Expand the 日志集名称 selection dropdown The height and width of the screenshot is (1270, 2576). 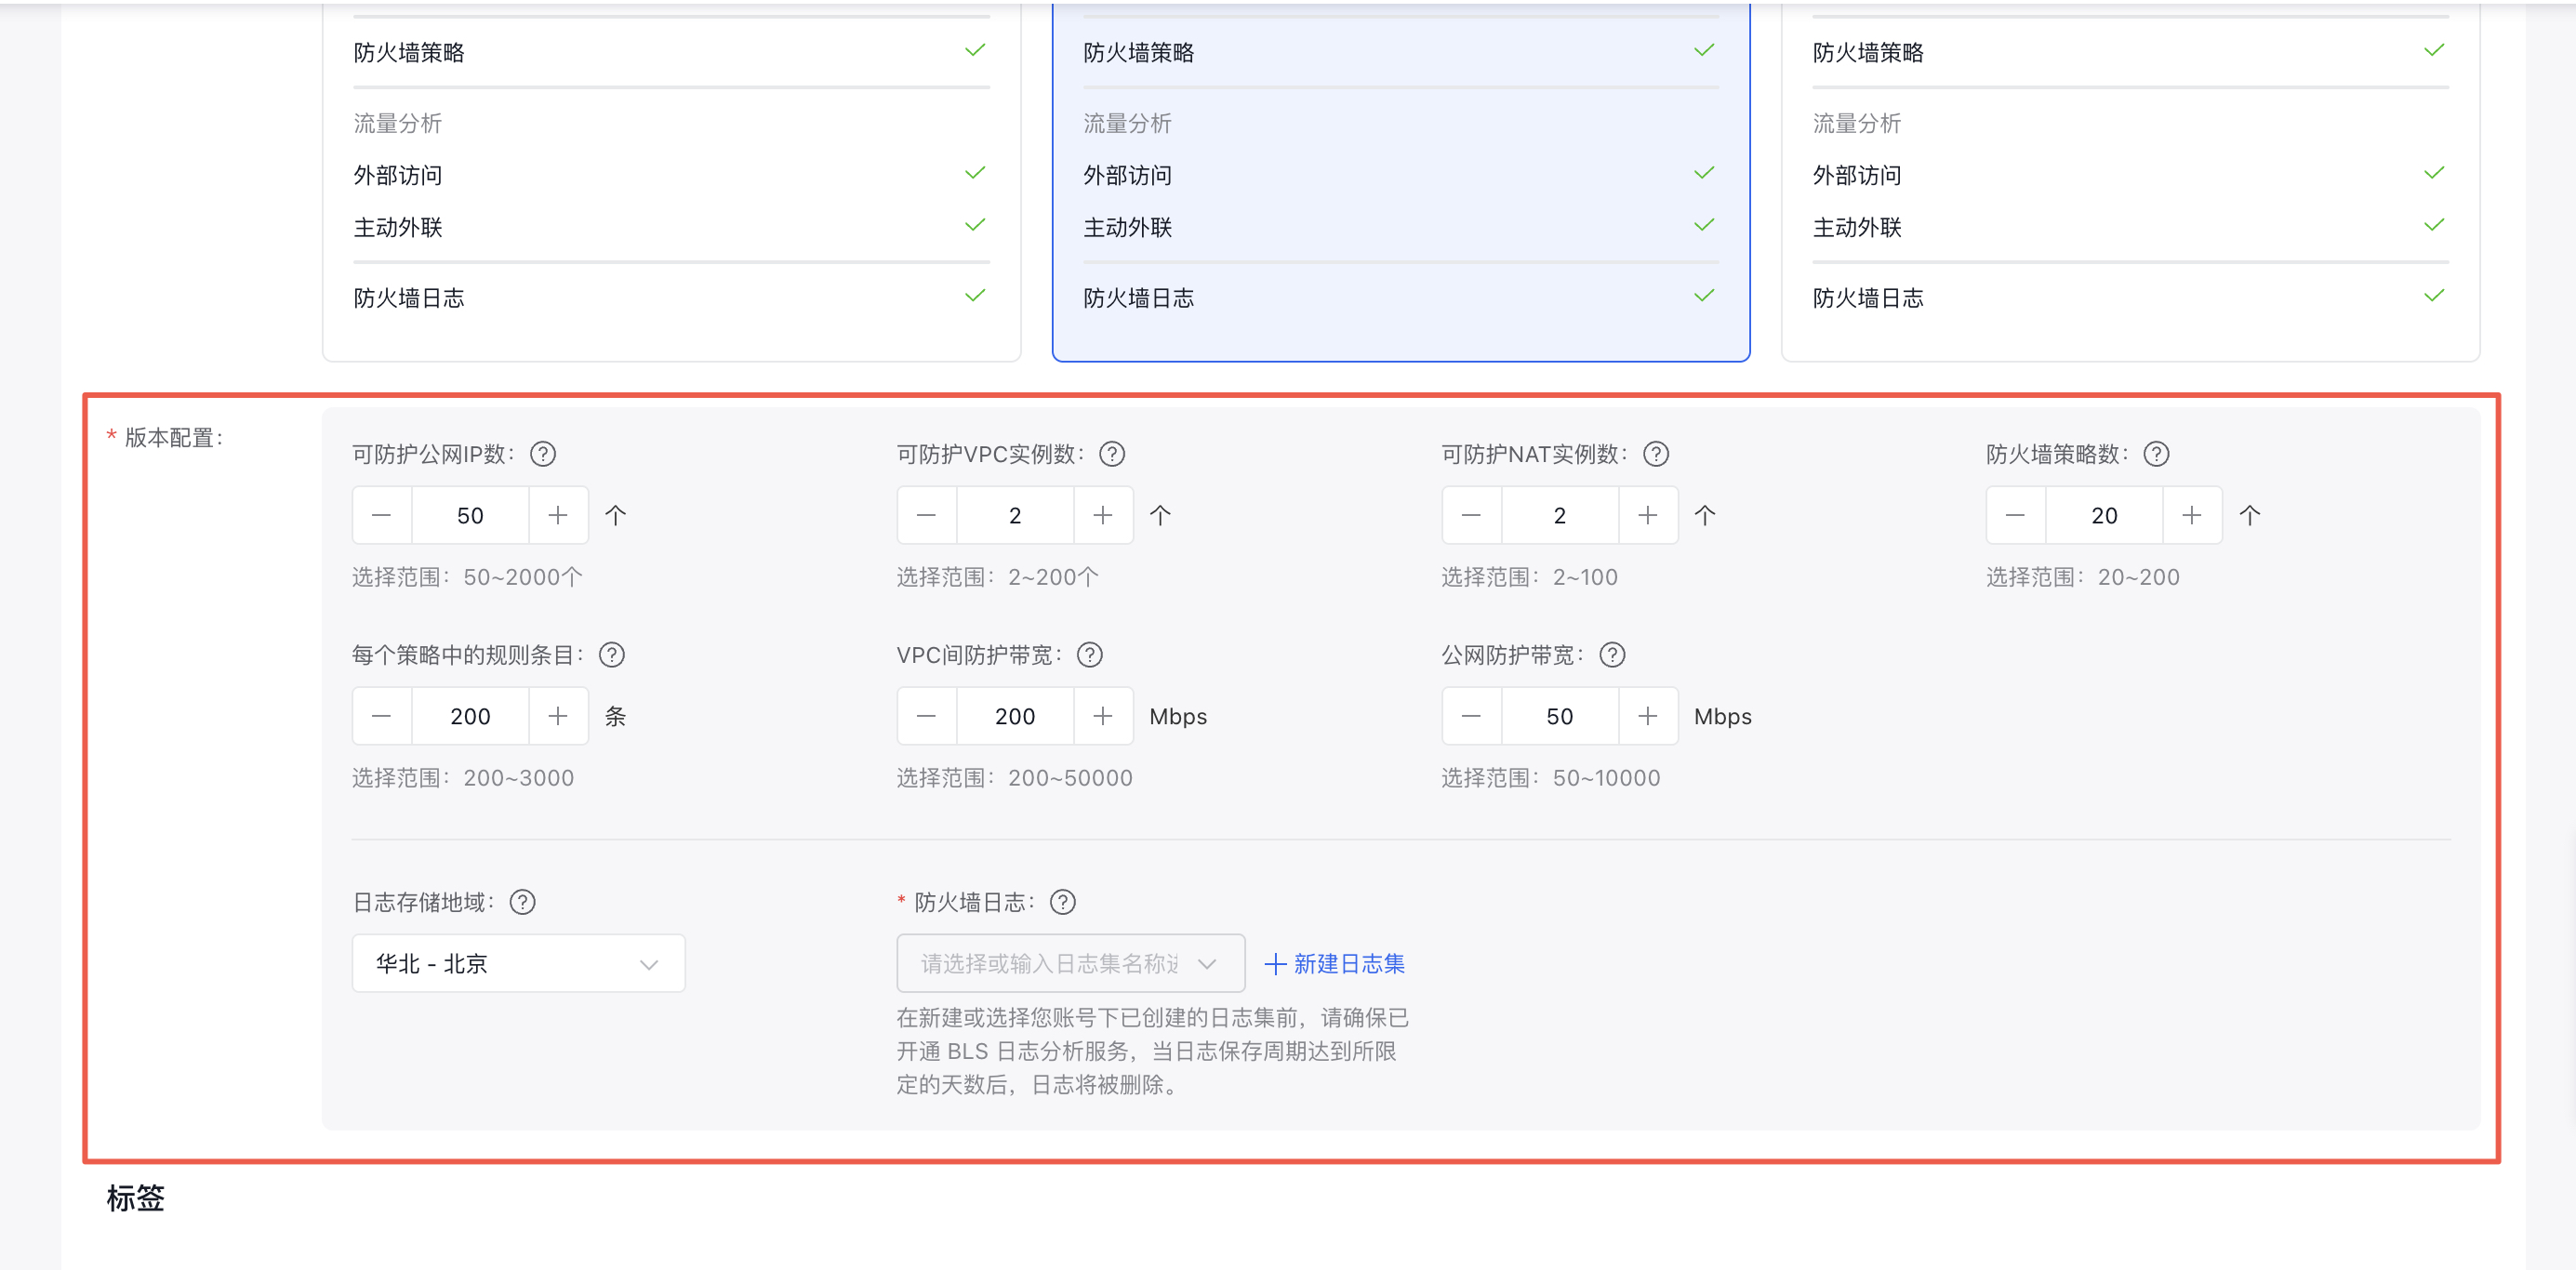pyautogui.click(x=1070, y=963)
